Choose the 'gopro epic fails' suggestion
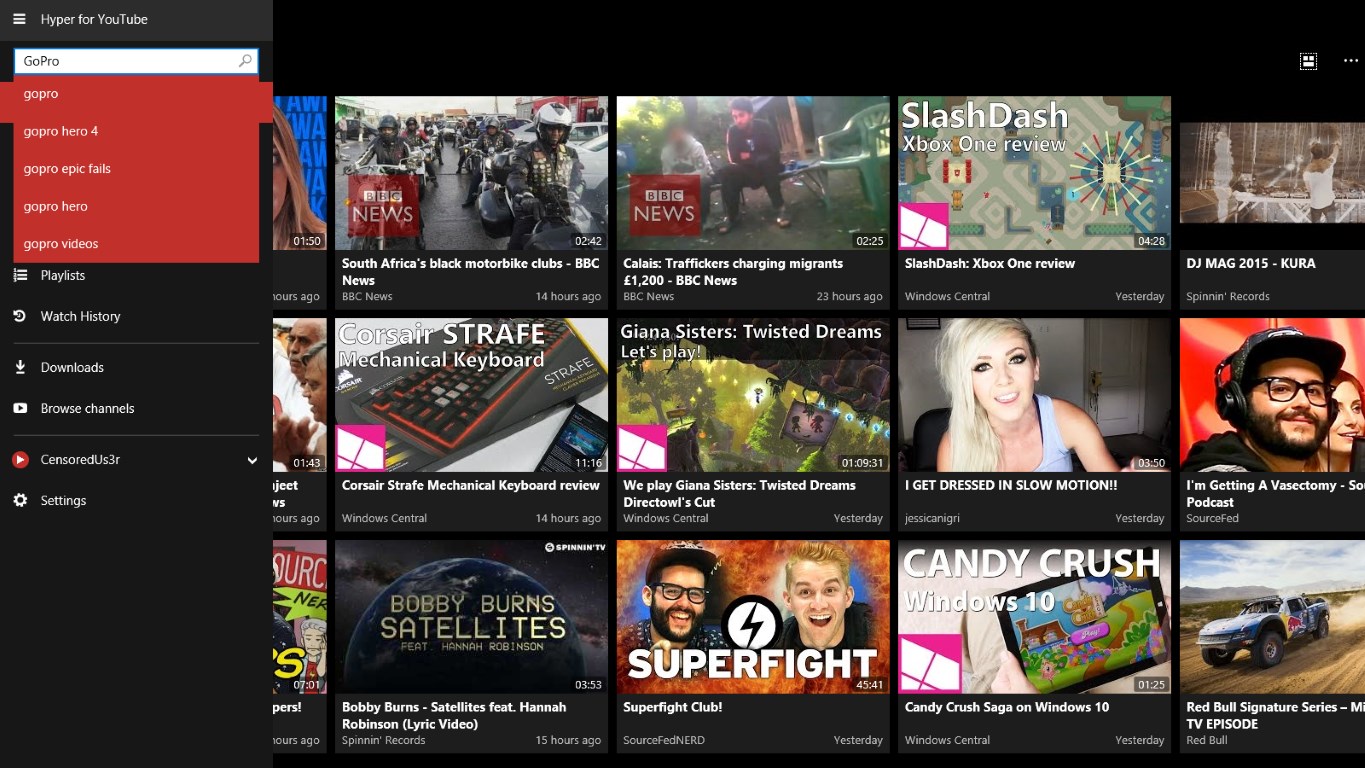1365x768 pixels. click(x=67, y=169)
